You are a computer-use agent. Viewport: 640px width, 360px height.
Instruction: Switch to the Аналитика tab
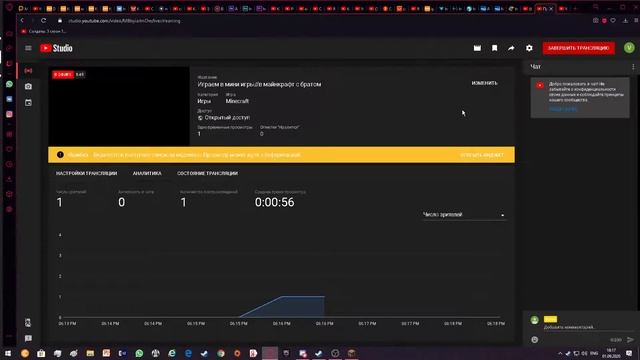coord(147,173)
